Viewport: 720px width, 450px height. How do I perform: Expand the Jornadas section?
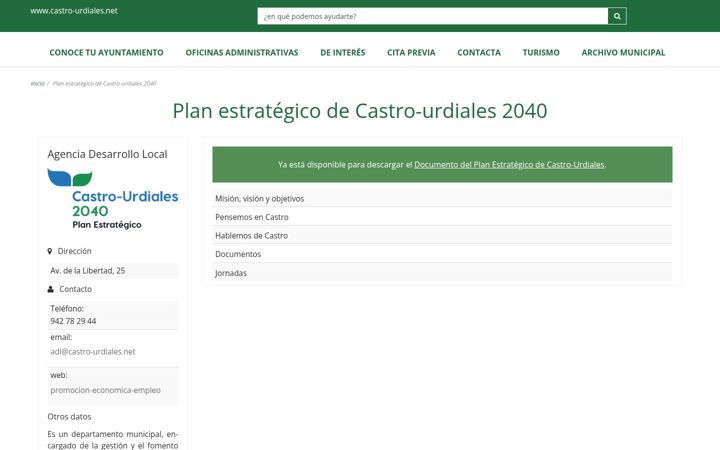[x=442, y=273]
